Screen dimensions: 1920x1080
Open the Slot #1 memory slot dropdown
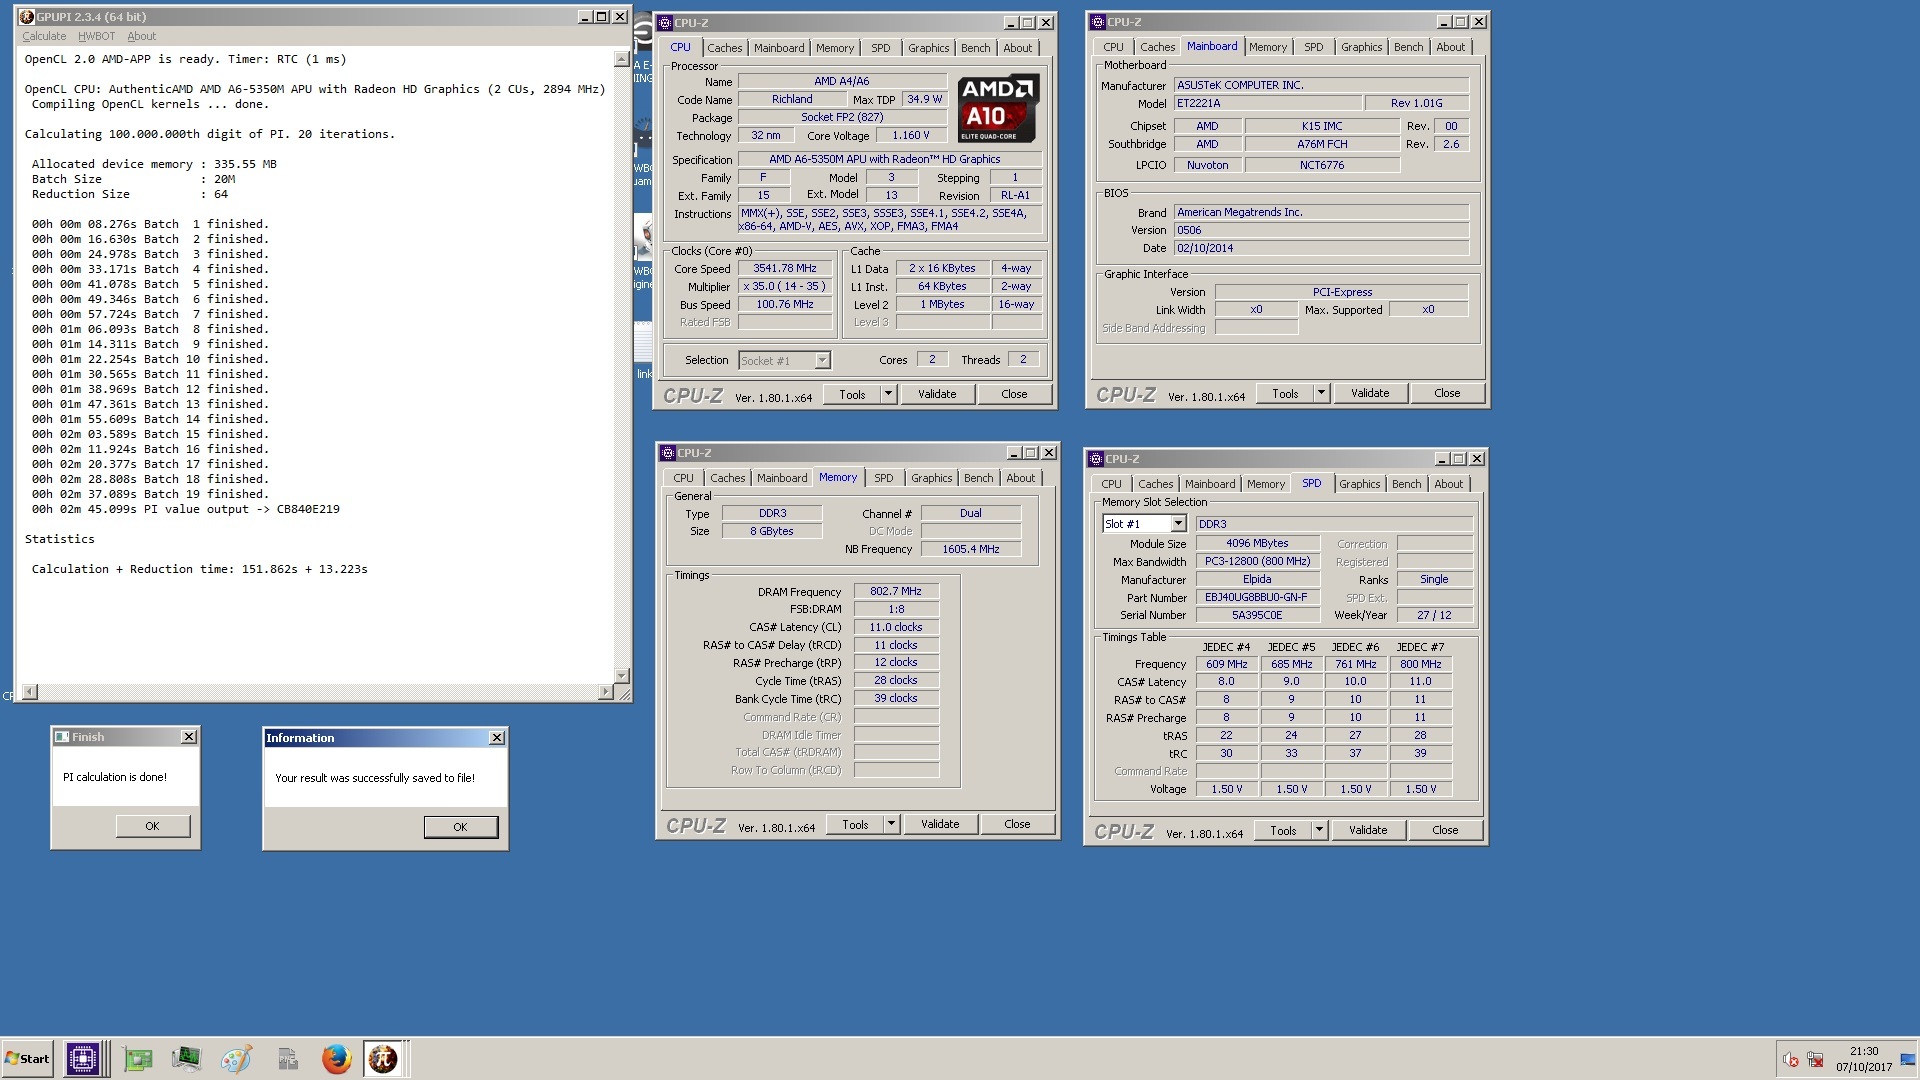pos(1178,524)
